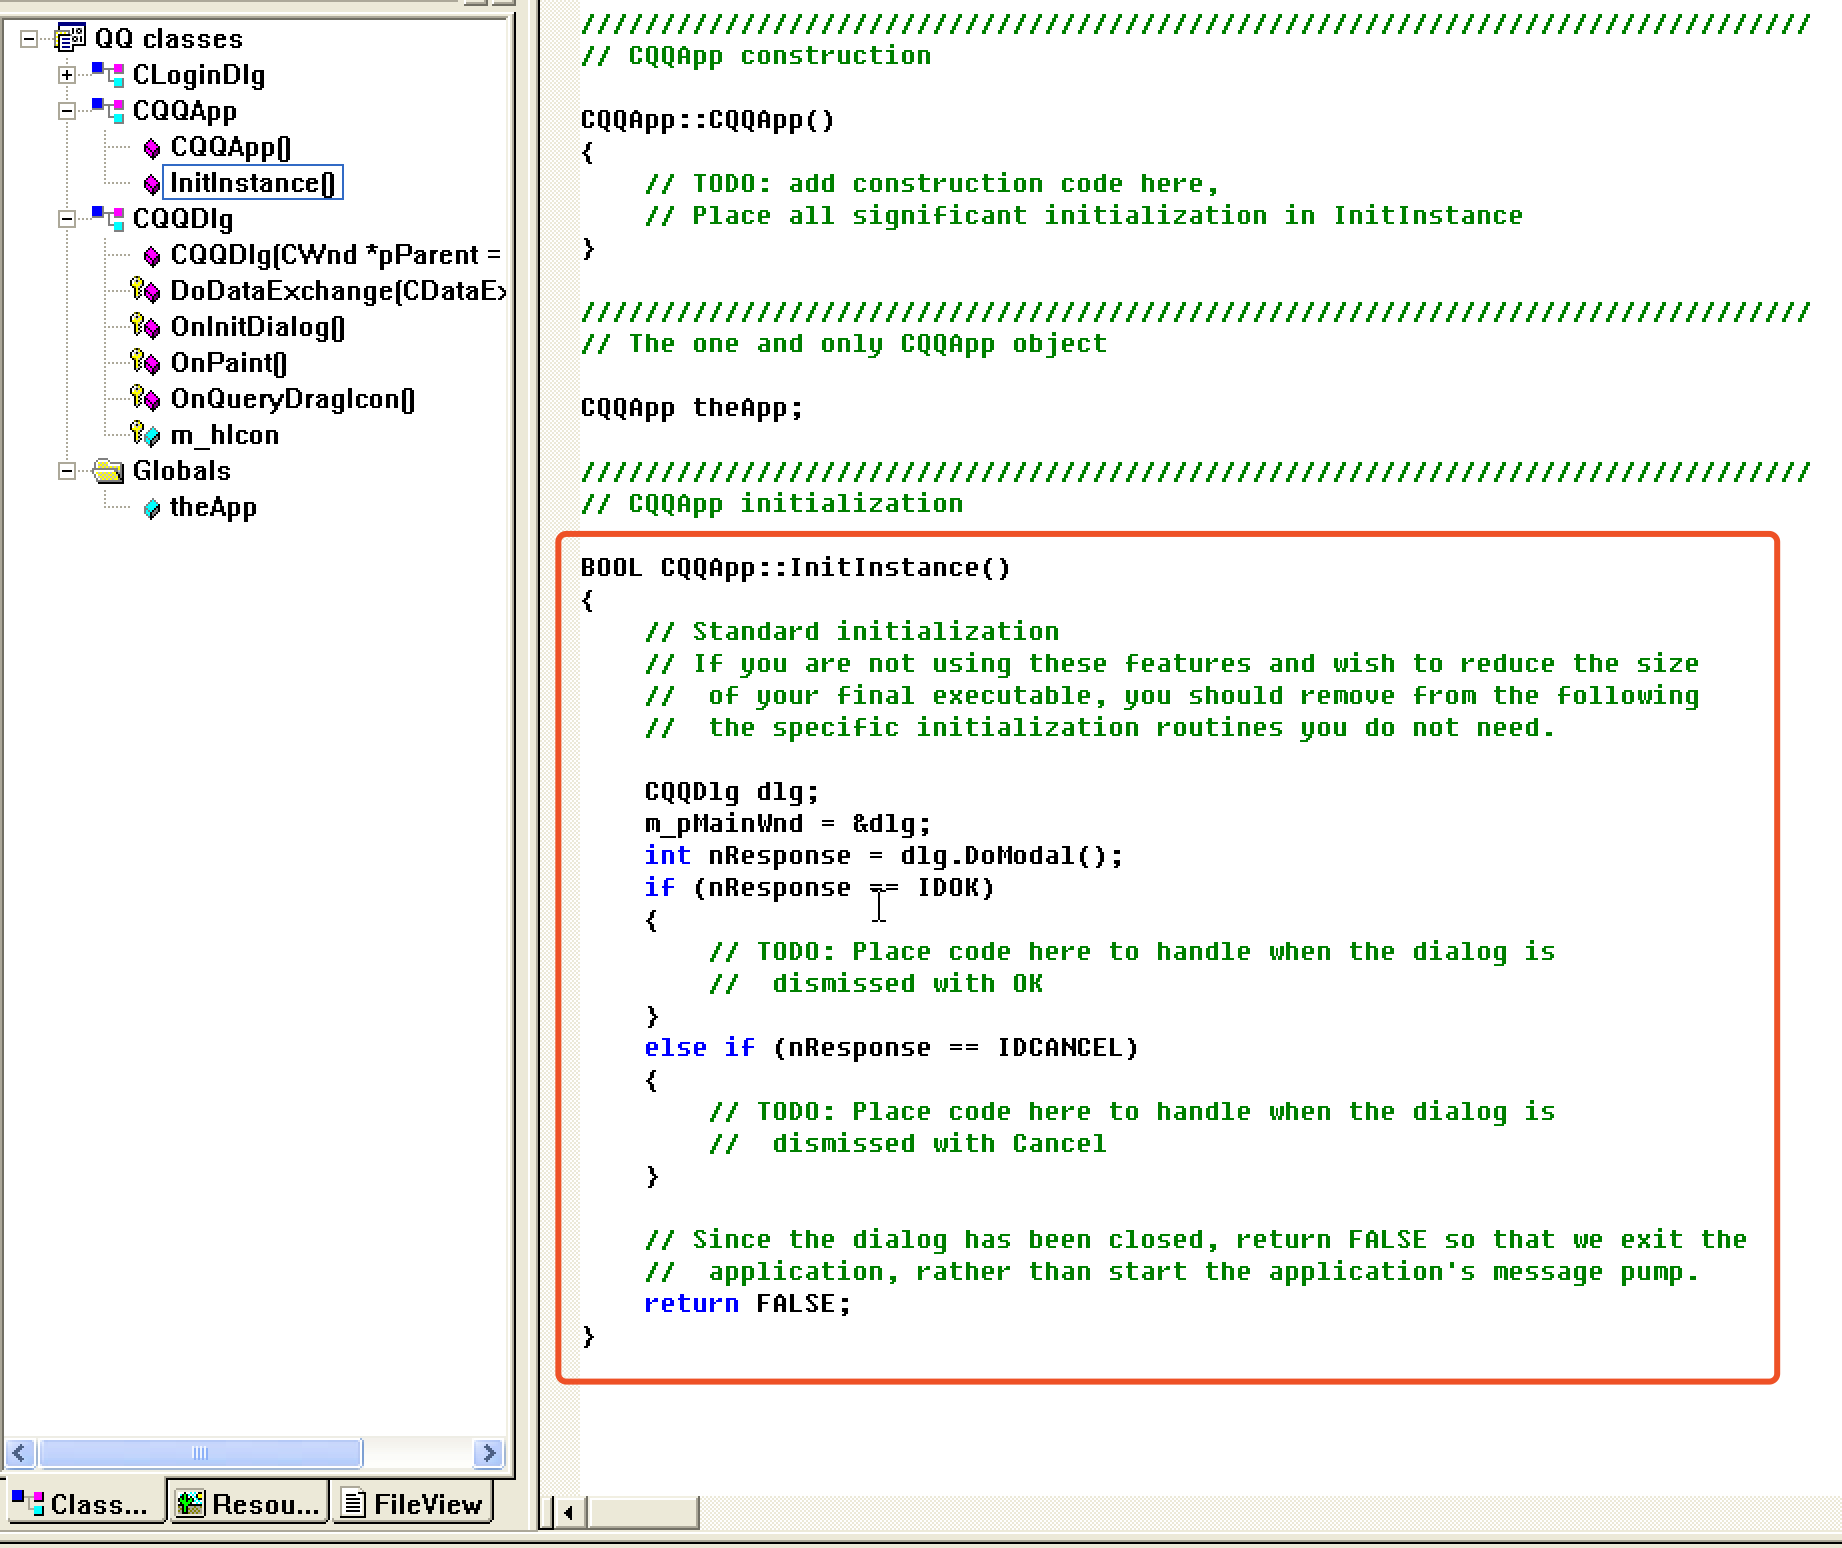1842x1548 pixels.
Task: Click the OnPaint protected method icon
Action: 146,363
